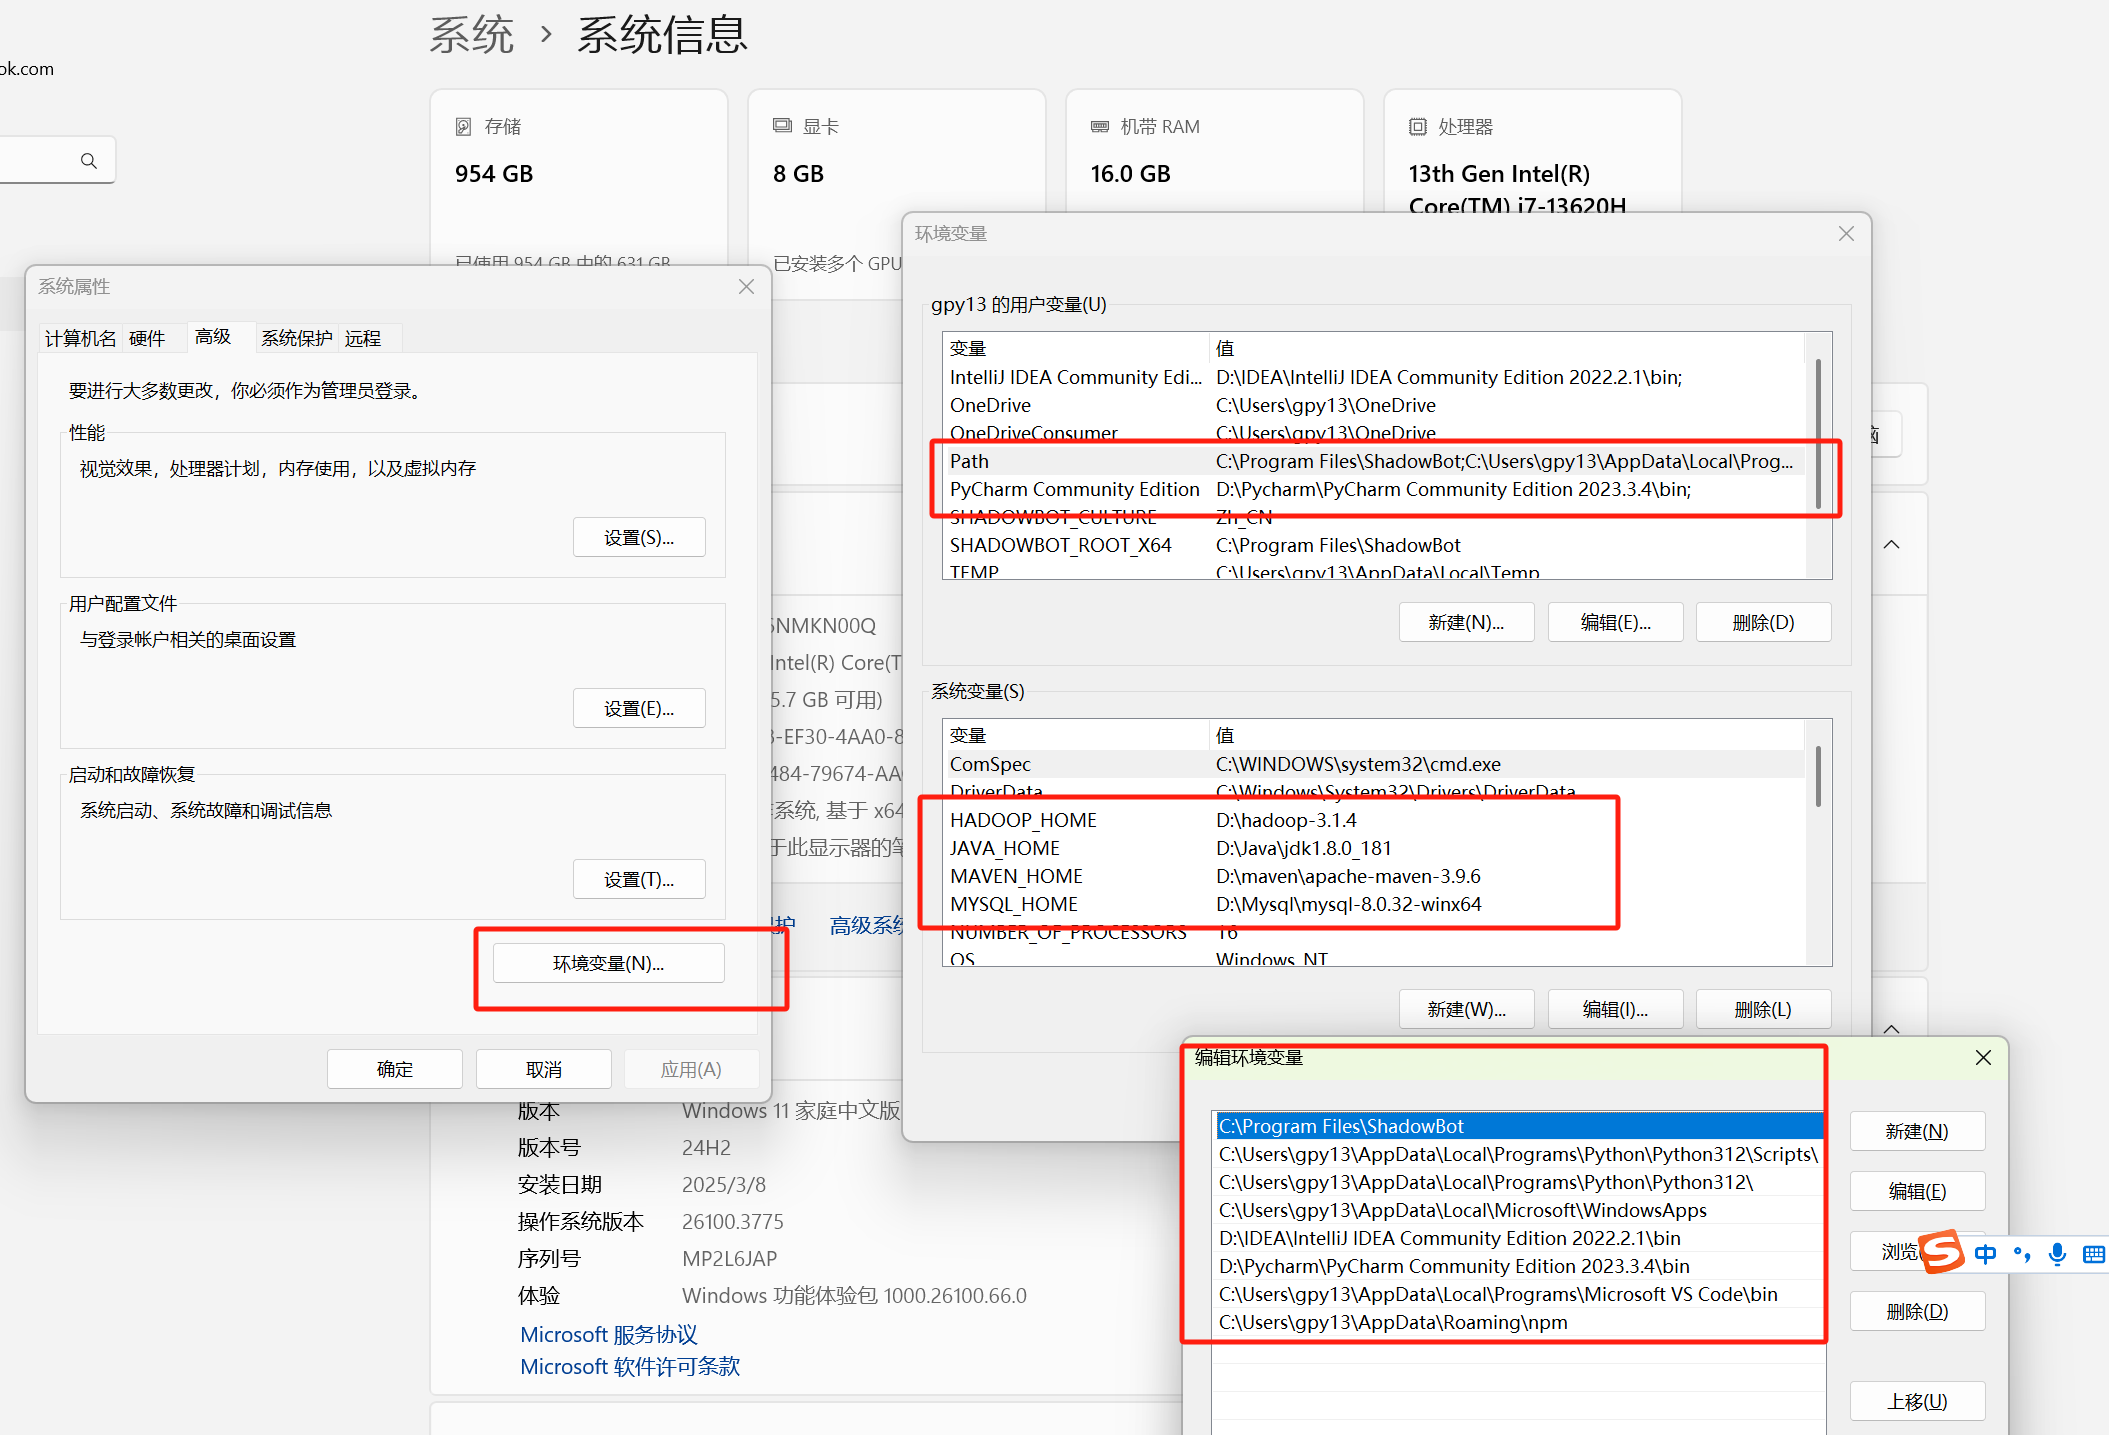Open the Microsoft 服务协议 link
The image size is (2109, 1435).
608,1334
